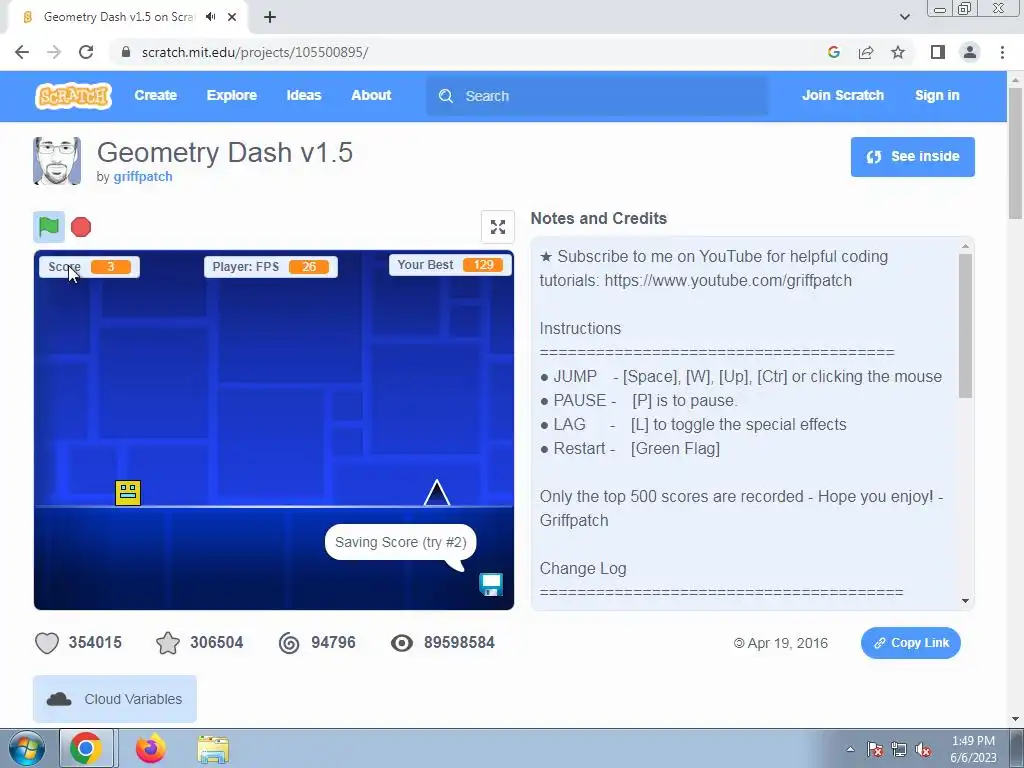Click griffpatch's avatar image
This screenshot has width=1024, height=768.
[57, 161]
